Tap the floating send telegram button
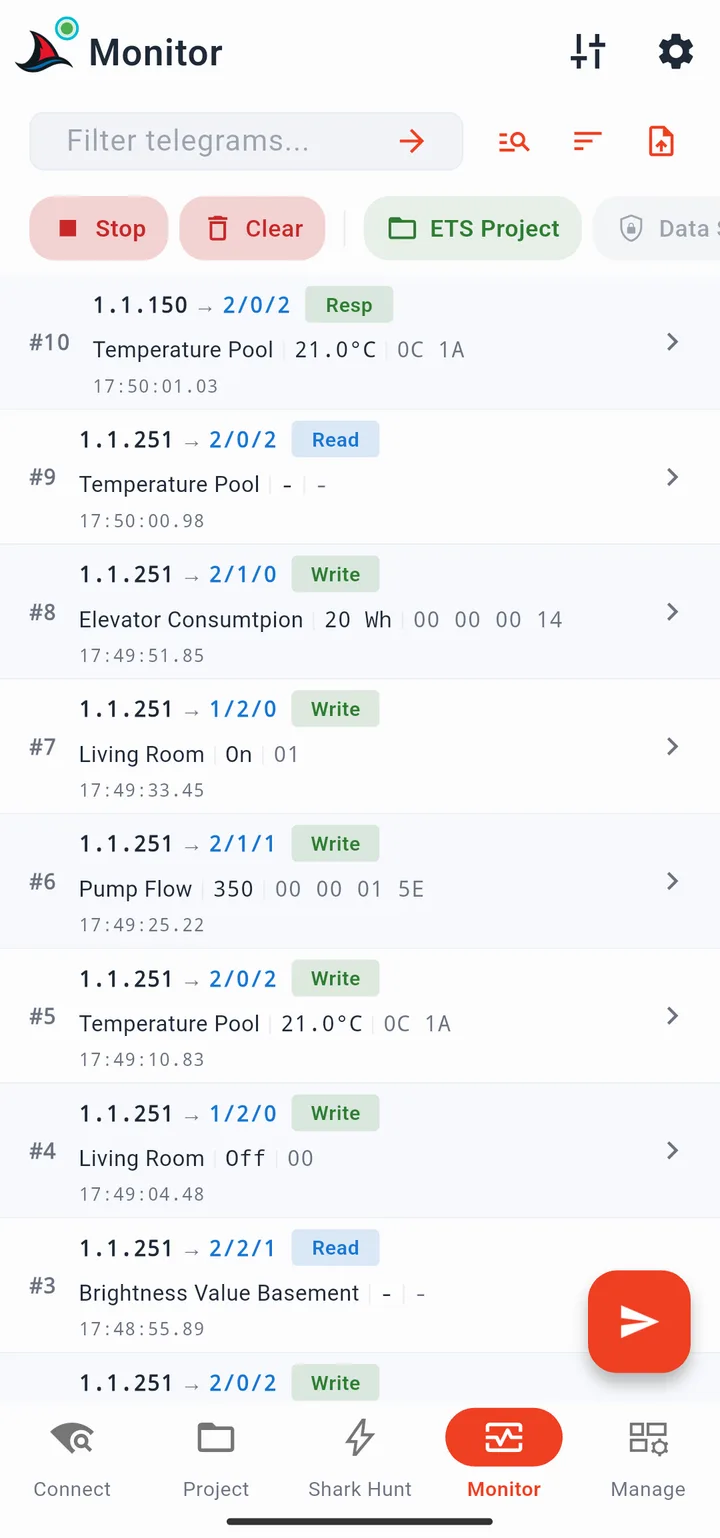The image size is (720, 1538). [x=639, y=1322]
